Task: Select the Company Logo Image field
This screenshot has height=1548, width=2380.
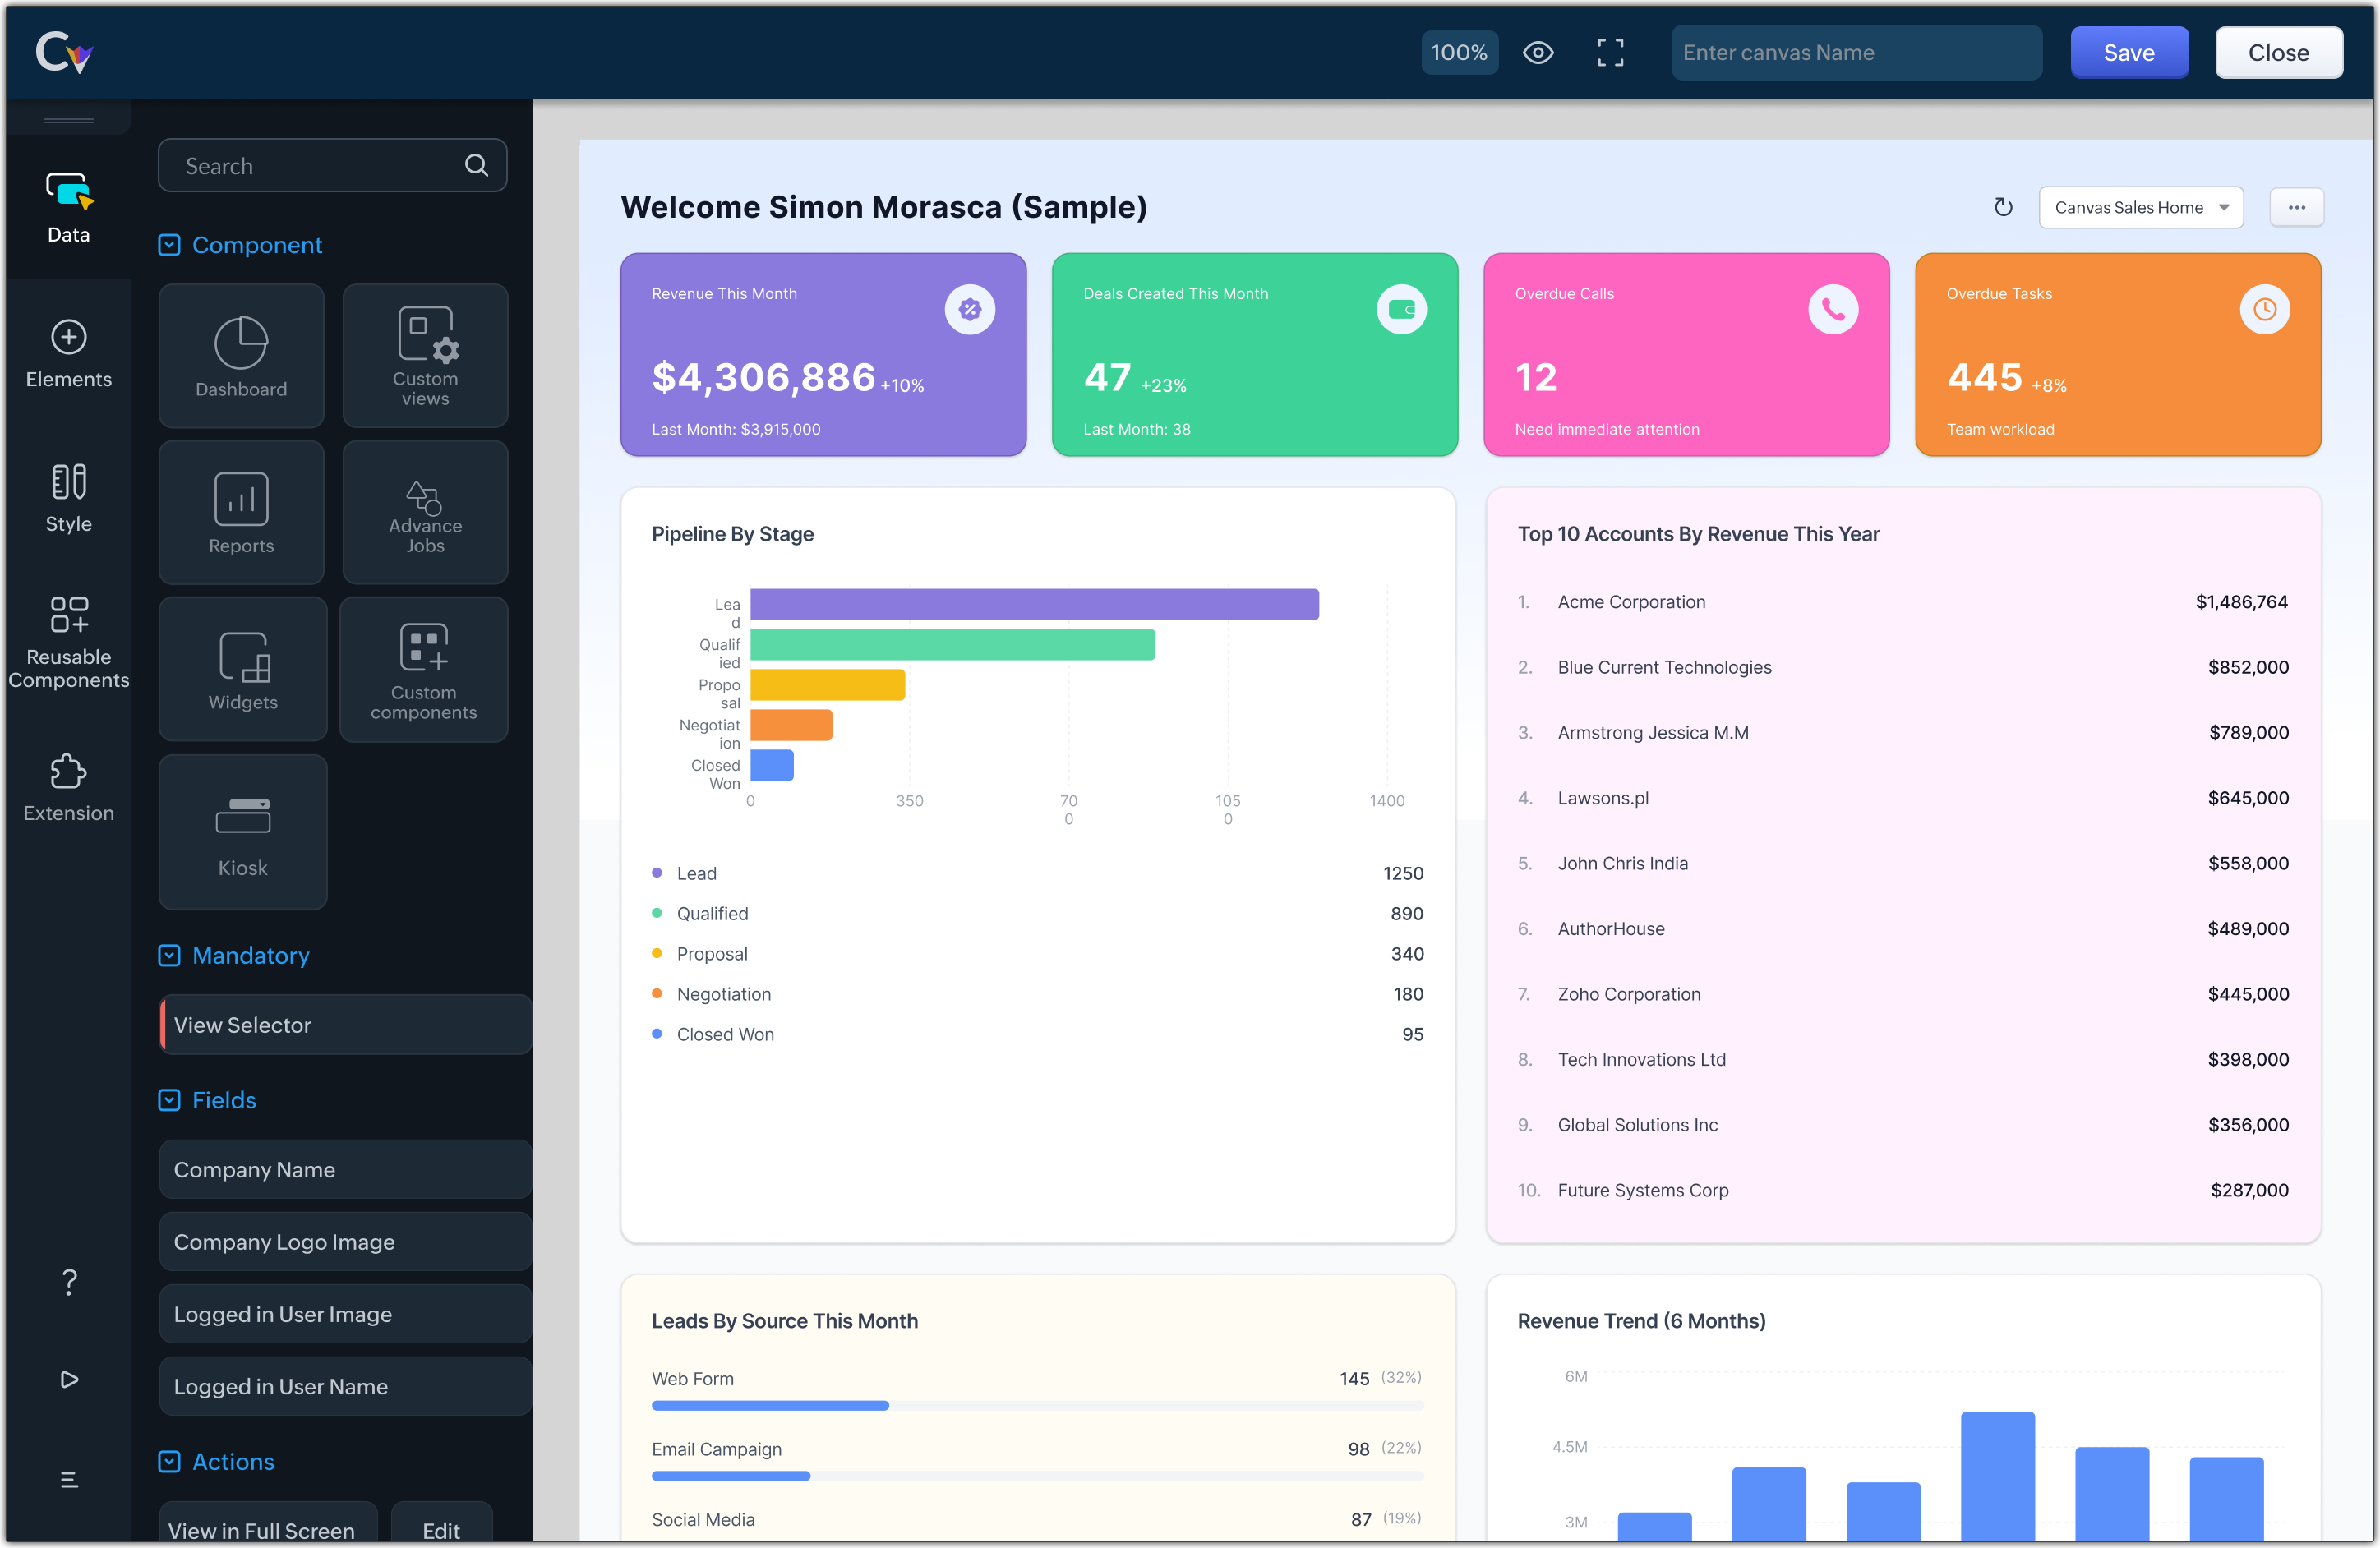Action: coord(345,1242)
